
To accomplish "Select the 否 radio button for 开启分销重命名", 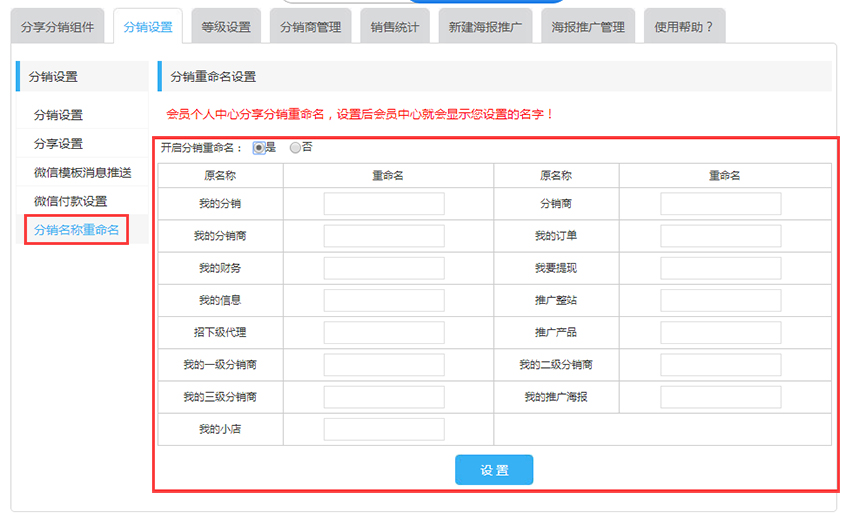I will (295, 148).
